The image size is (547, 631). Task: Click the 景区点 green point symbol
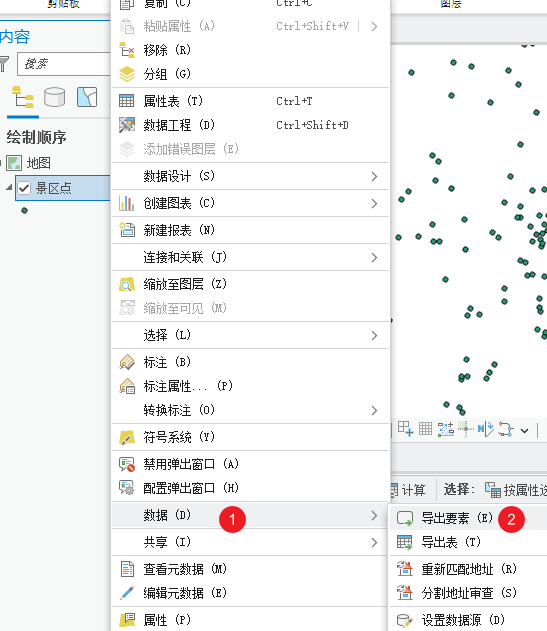click(25, 210)
